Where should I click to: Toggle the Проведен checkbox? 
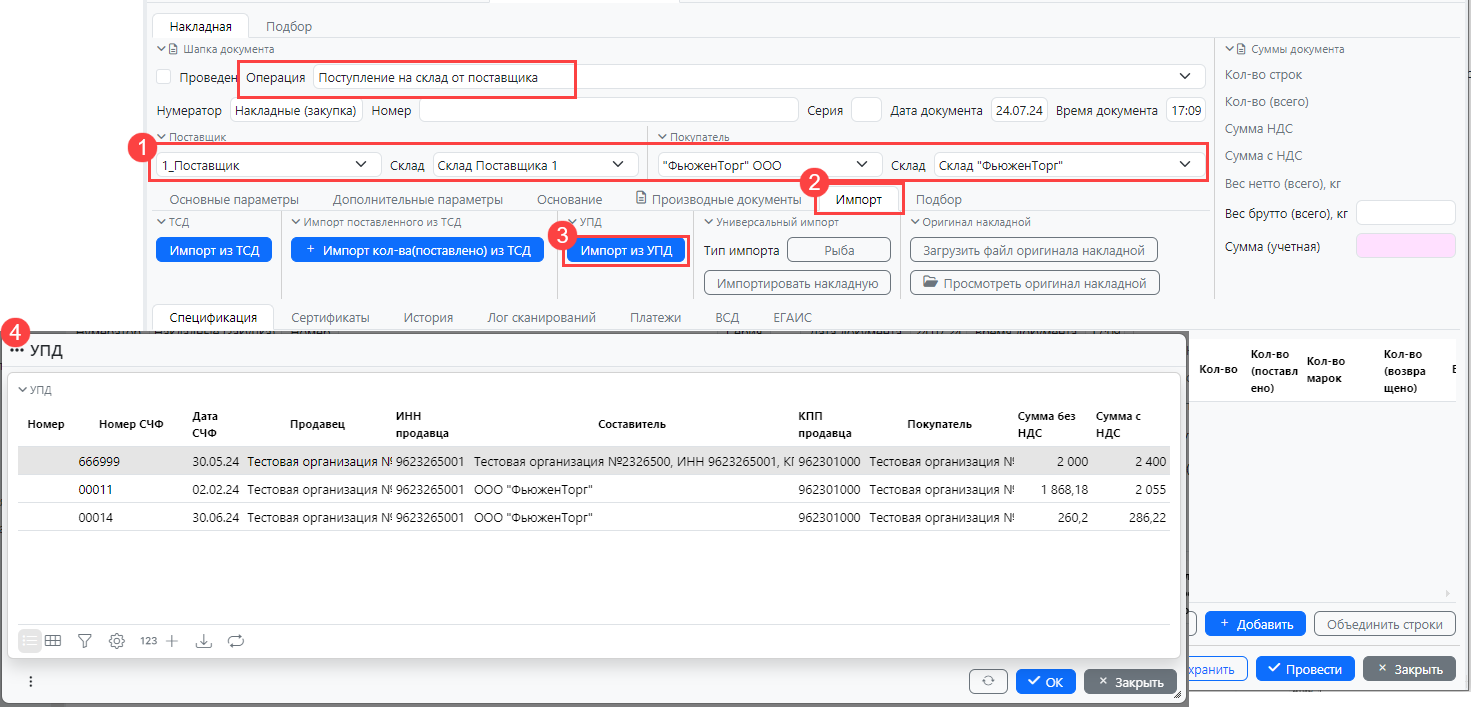(x=164, y=77)
